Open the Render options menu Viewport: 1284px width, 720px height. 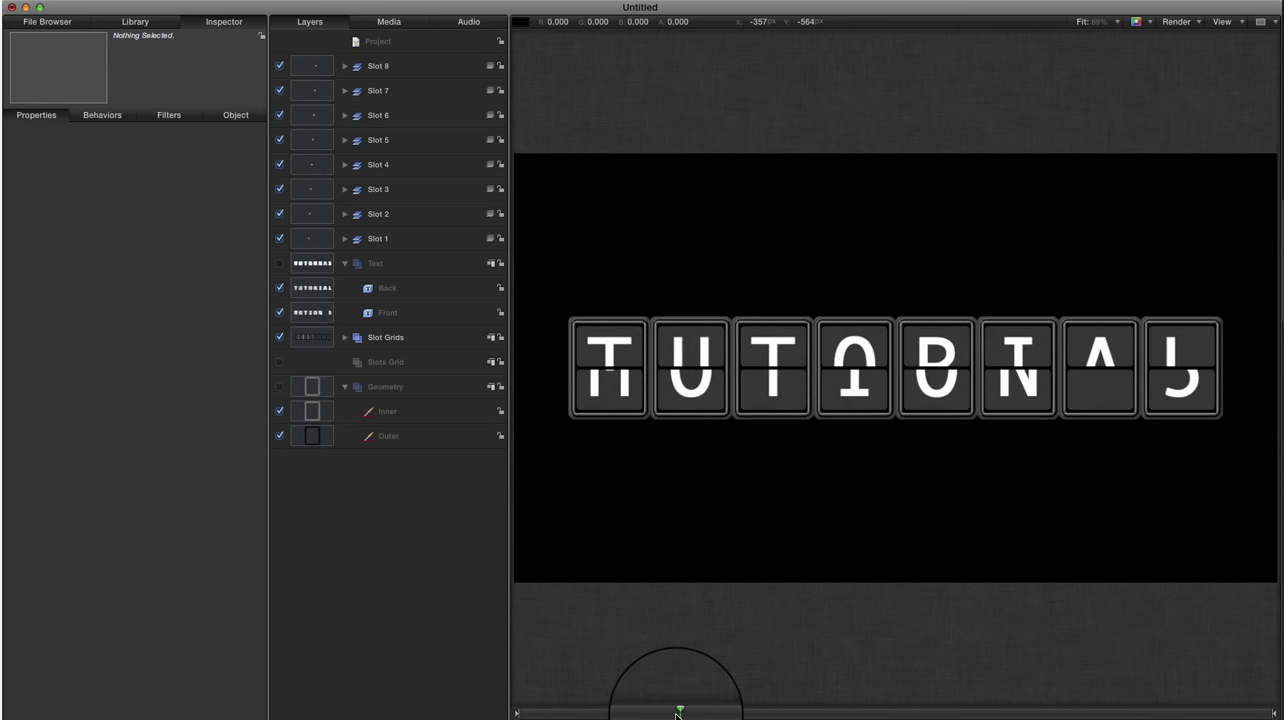tap(1181, 22)
